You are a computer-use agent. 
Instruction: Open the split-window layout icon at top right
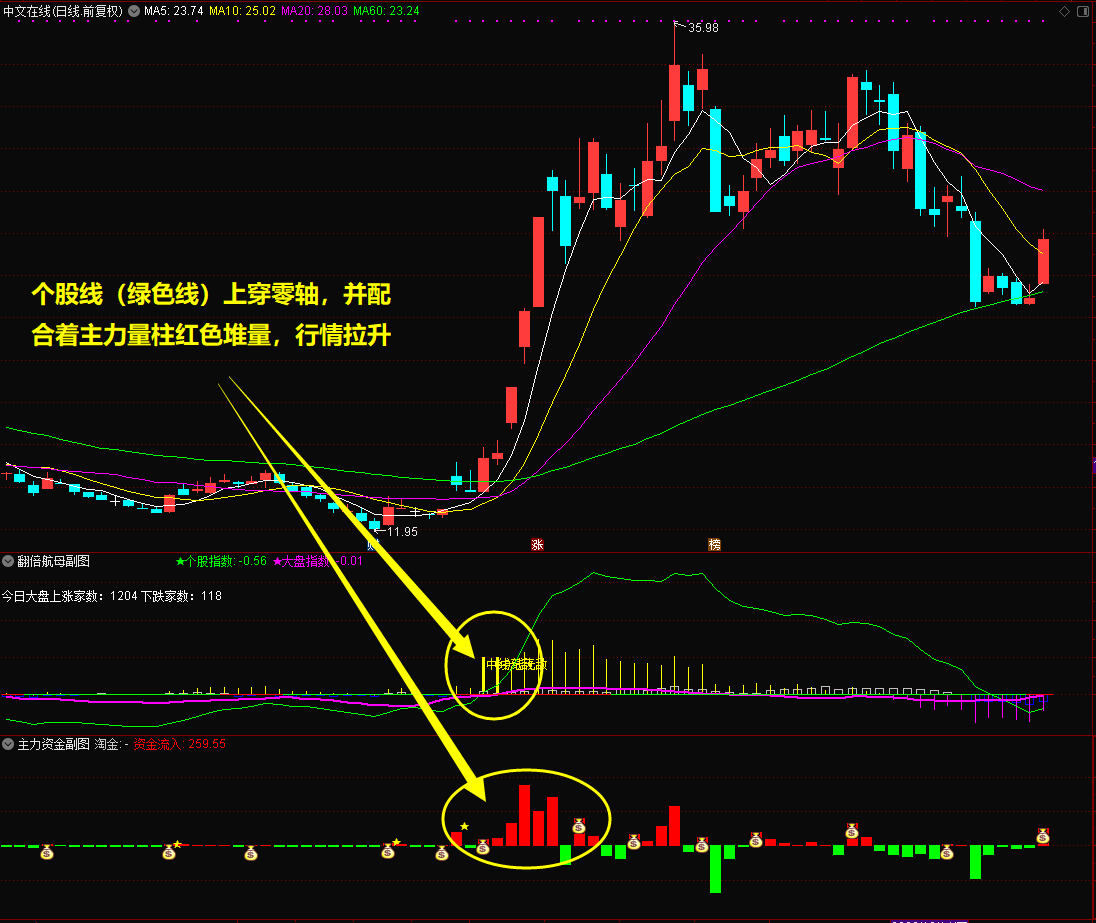1083,11
